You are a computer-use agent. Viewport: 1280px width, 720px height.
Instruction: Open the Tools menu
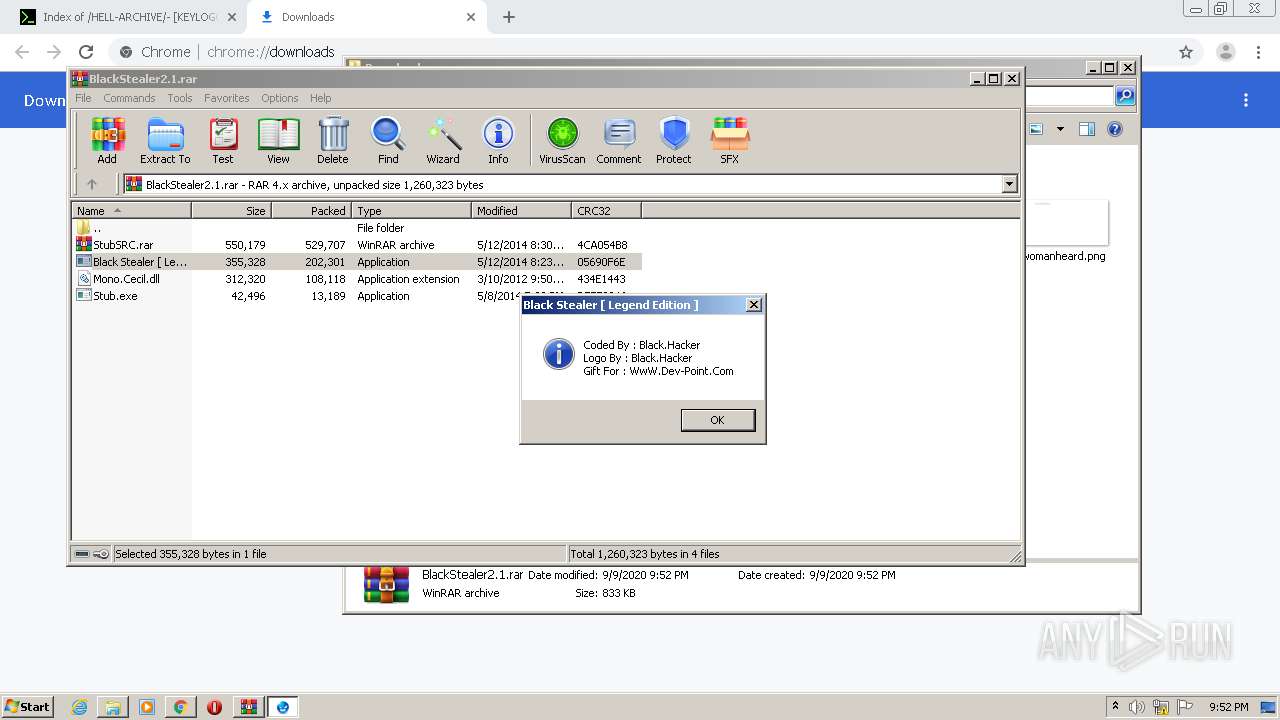point(180,98)
